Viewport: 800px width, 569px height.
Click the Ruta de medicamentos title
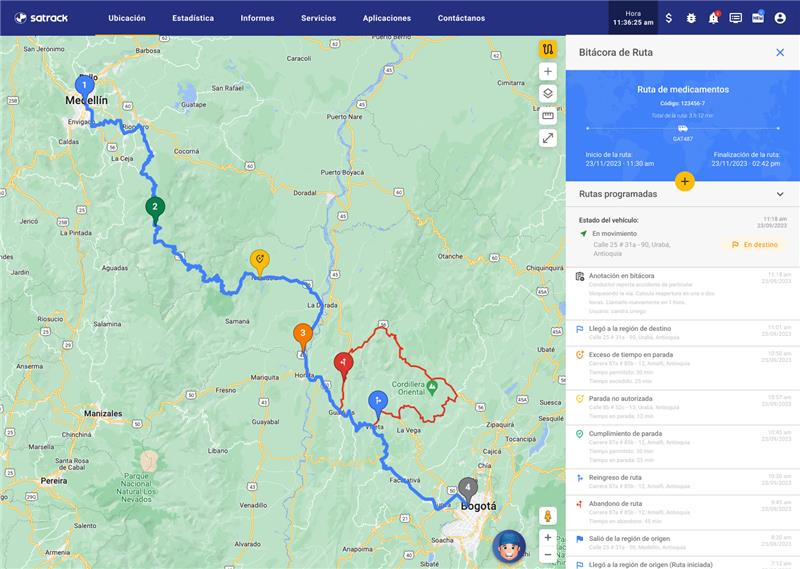683,89
